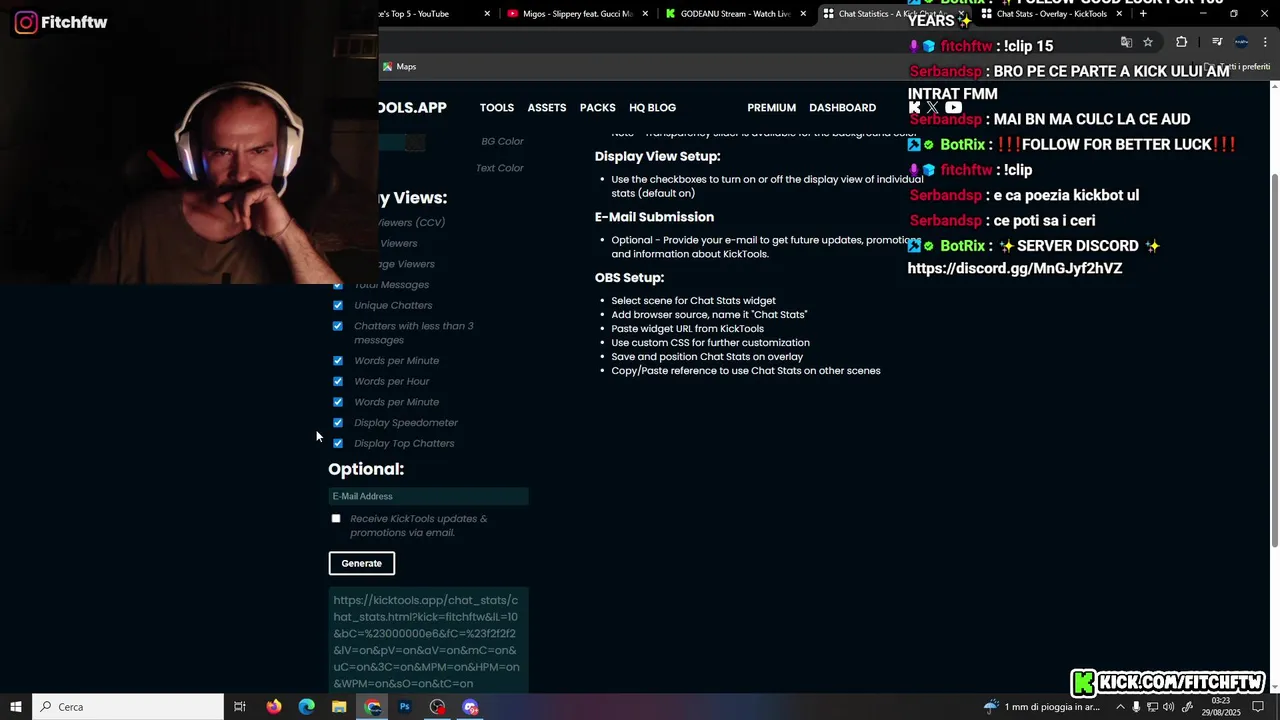Close the GODEANU Stream tab

(x=803, y=14)
